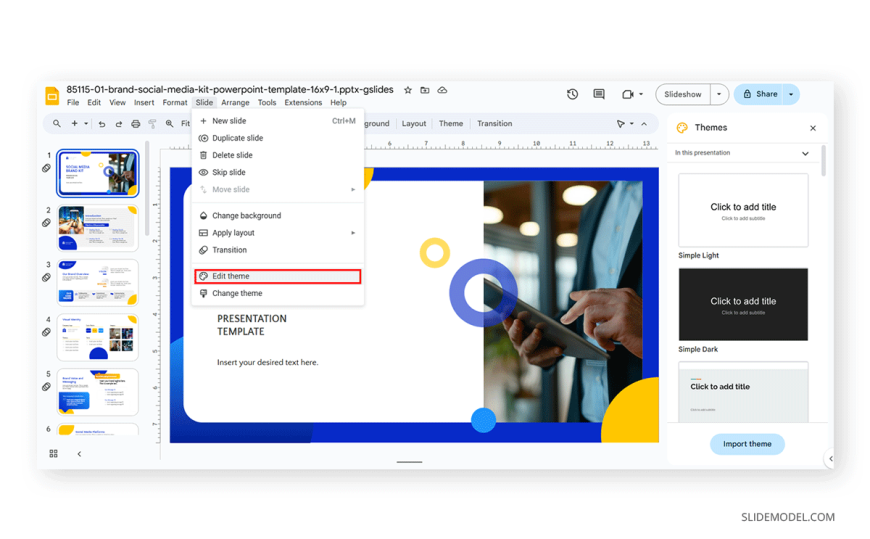Image resolution: width=870 pixels, height=539 pixels.
Task: Click the palette icon in Themes header
Action: tap(682, 128)
